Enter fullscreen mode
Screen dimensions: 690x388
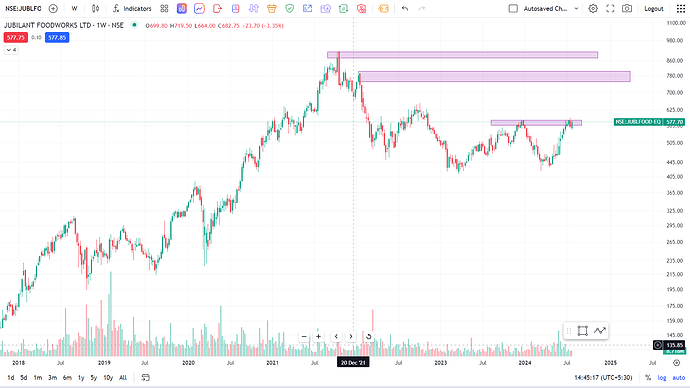tap(610, 8)
